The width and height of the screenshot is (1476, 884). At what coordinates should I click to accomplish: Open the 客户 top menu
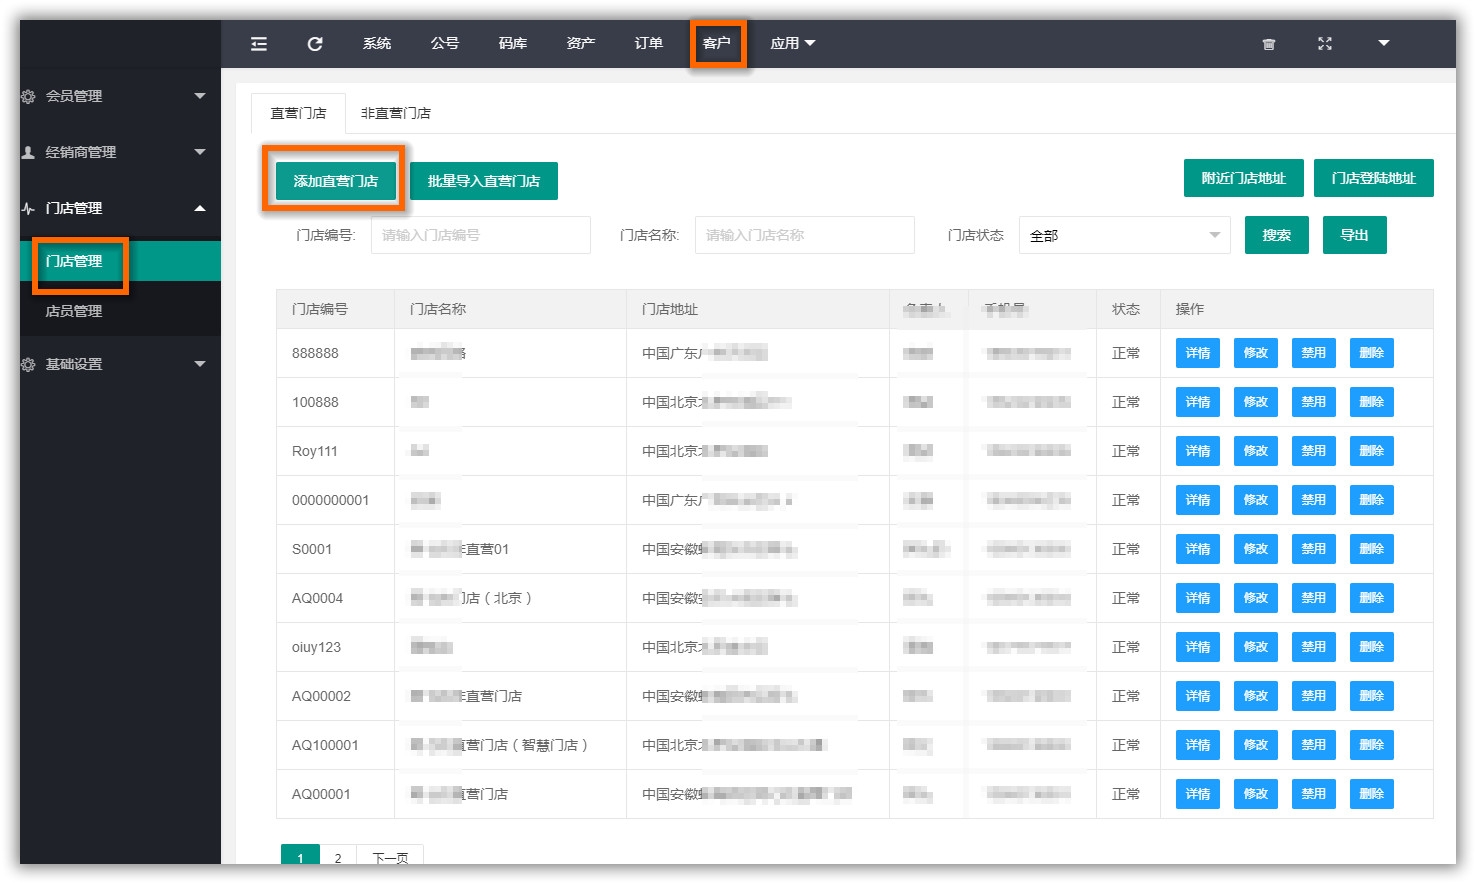tap(717, 43)
